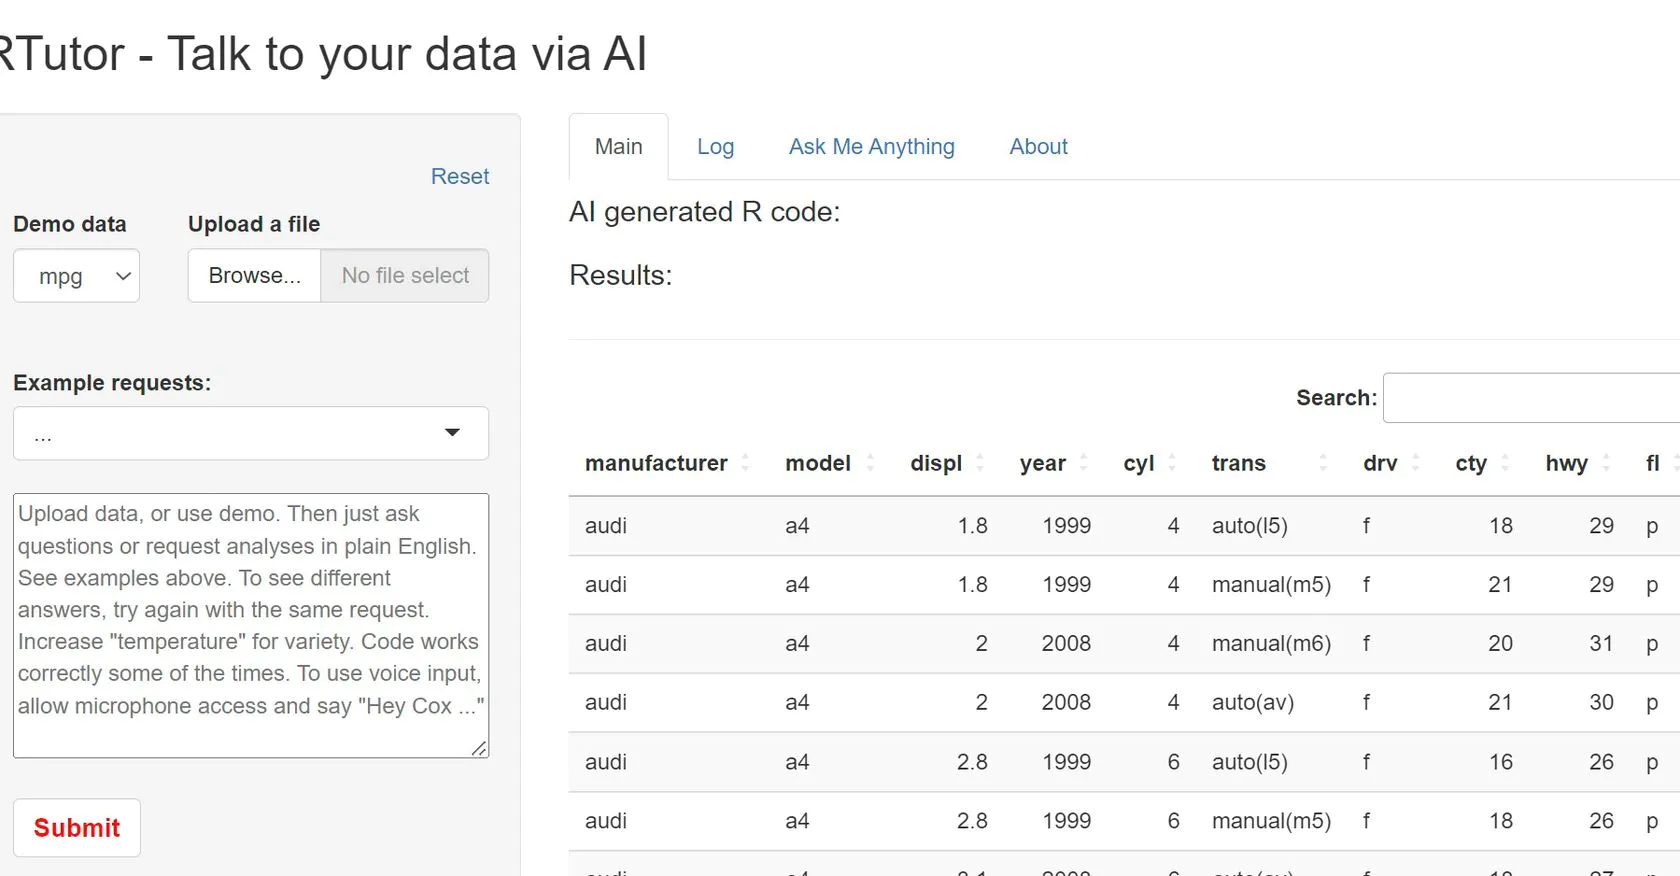This screenshot has height=876, width=1680.
Task: Select the manual(m6) trans cell
Action: (1271, 644)
